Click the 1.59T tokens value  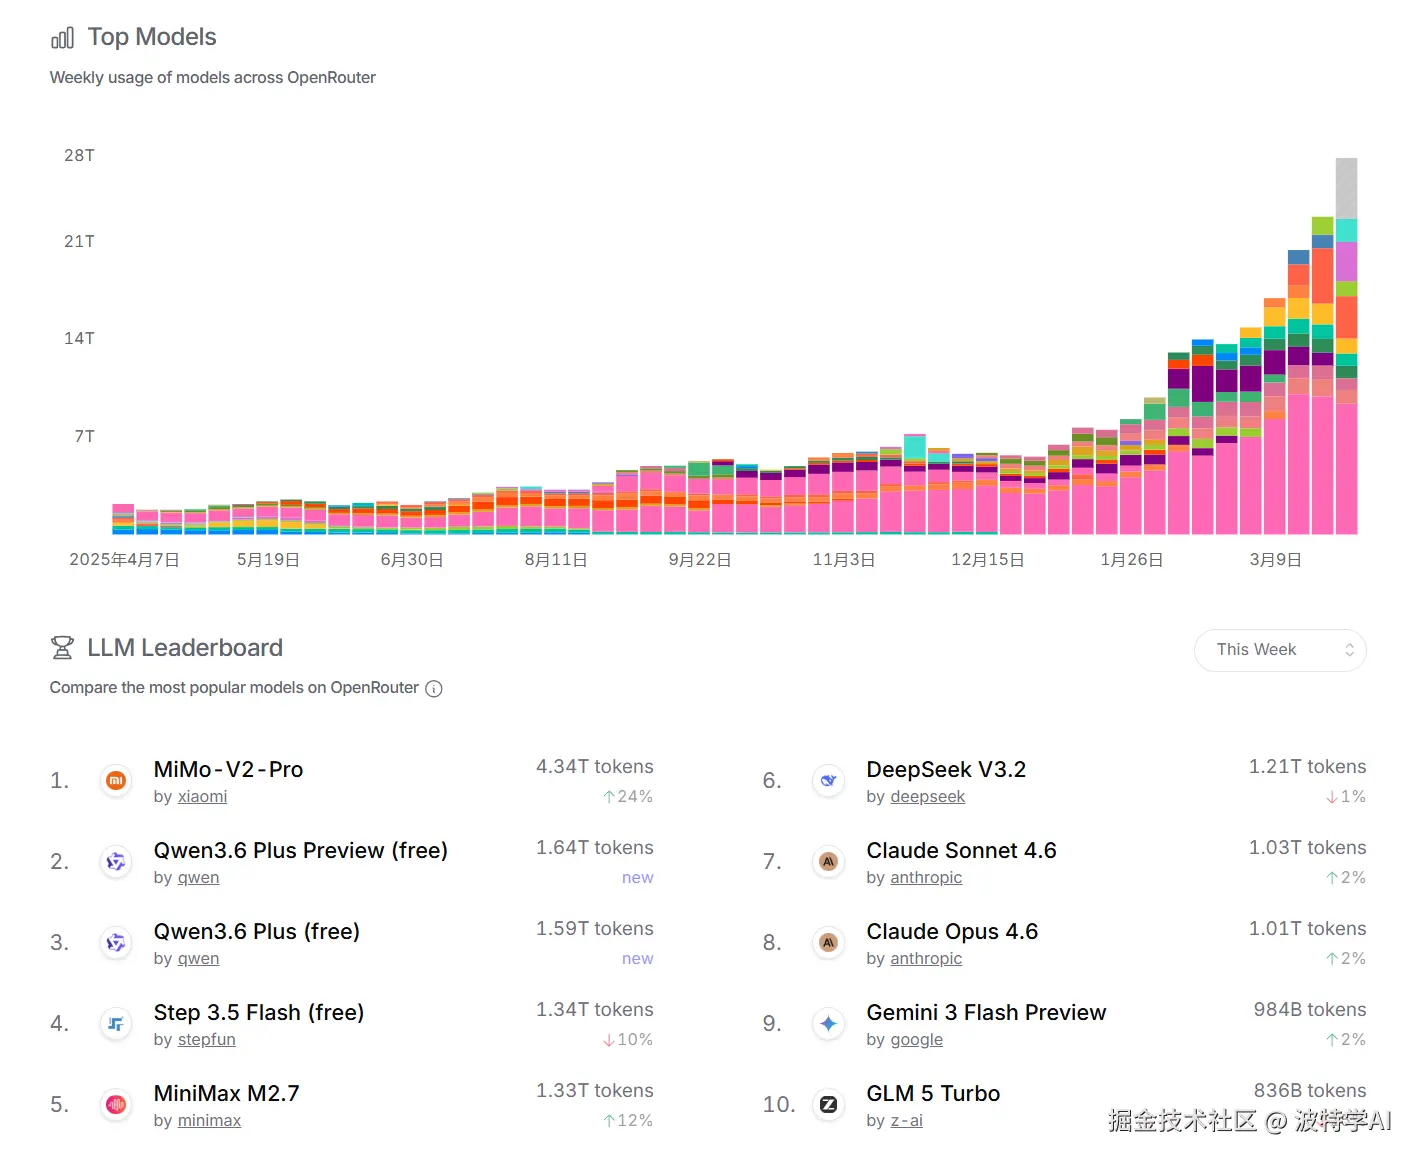pos(595,929)
